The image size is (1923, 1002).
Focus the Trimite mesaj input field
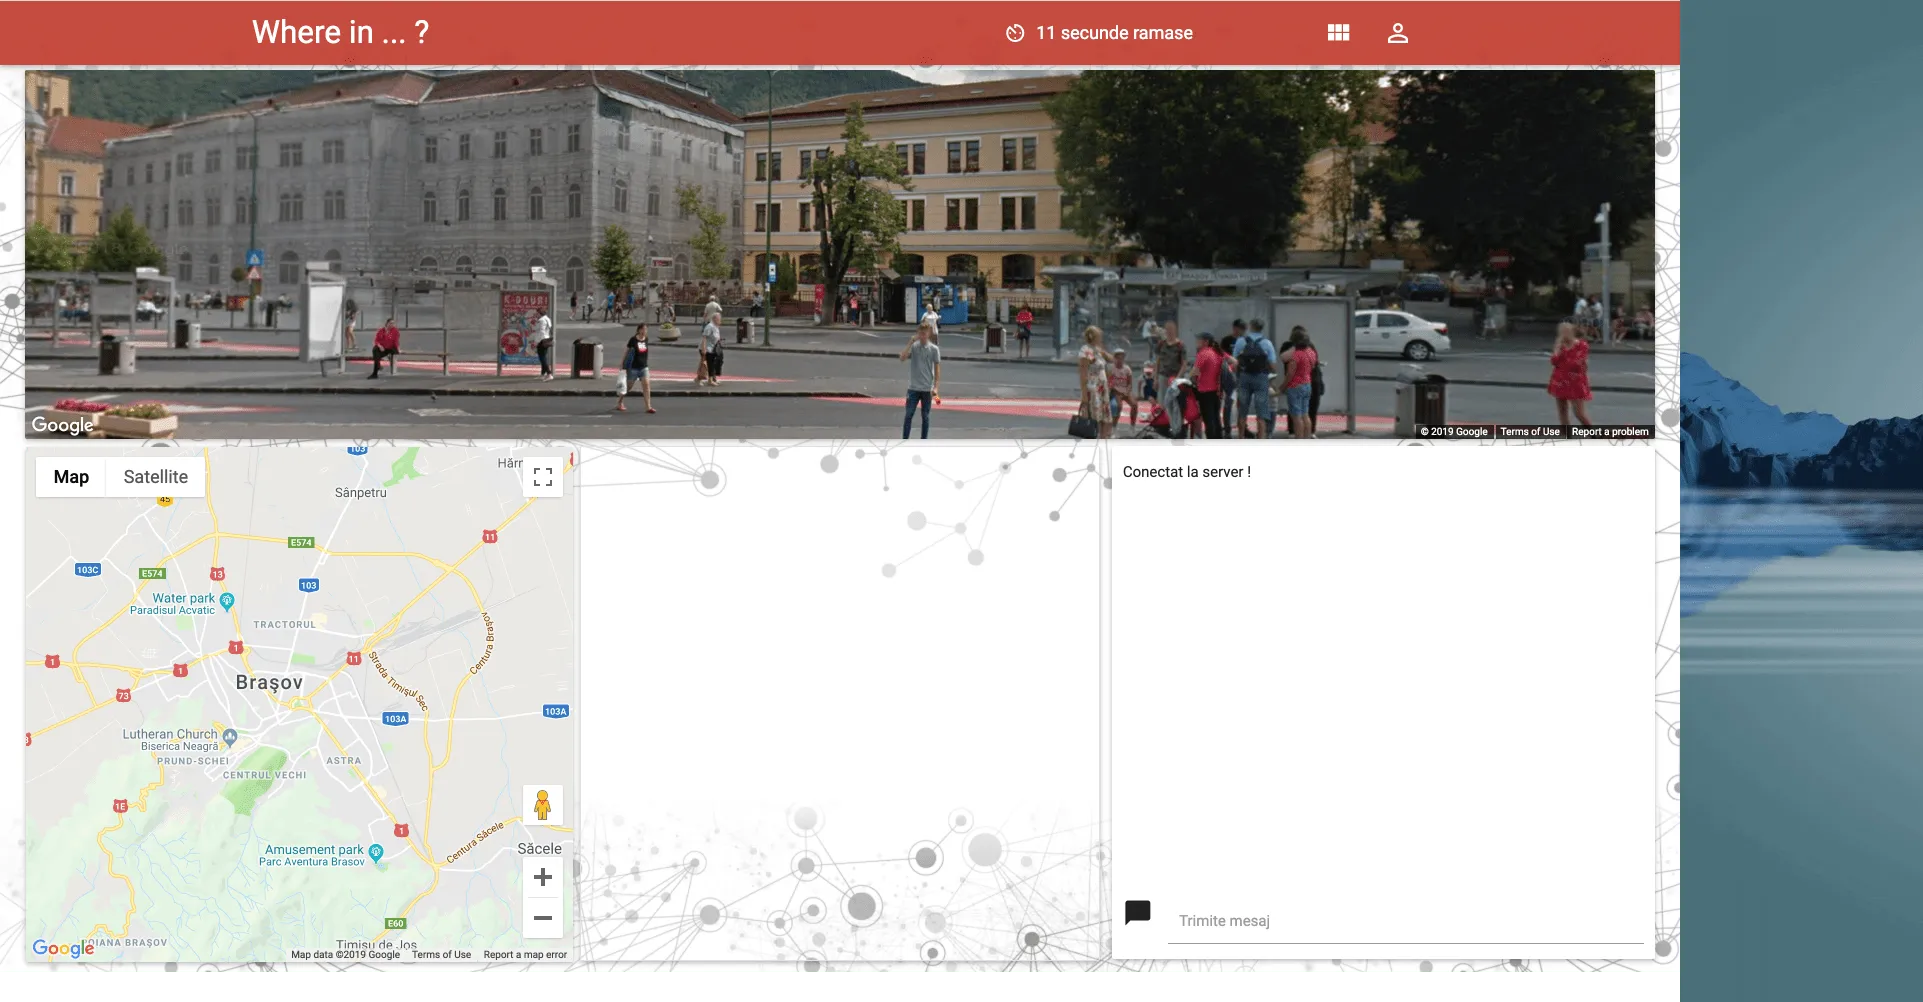click(1405, 921)
